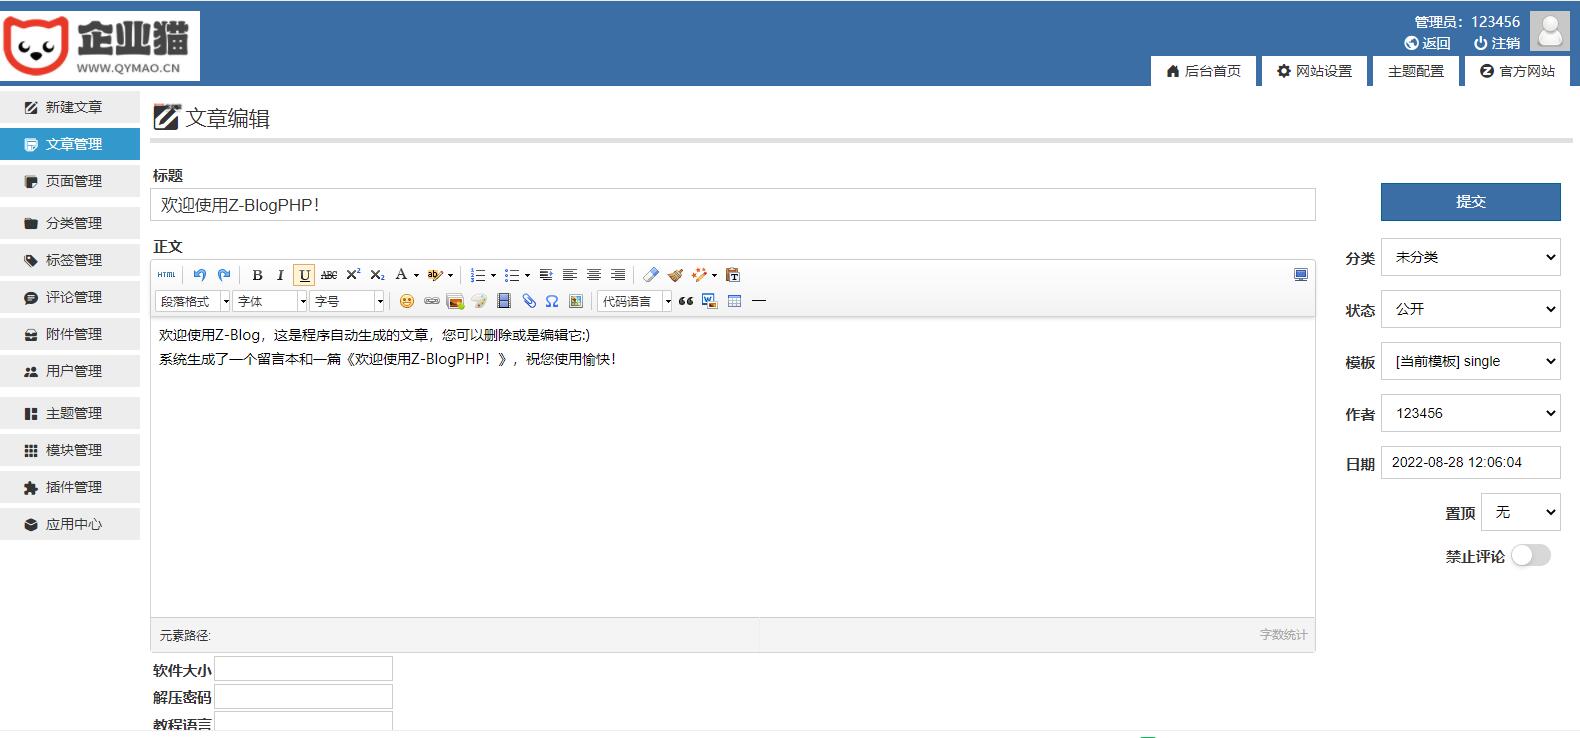Open the 代码语言 dropdown
This screenshot has width=1580, height=738.
(635, 301)
